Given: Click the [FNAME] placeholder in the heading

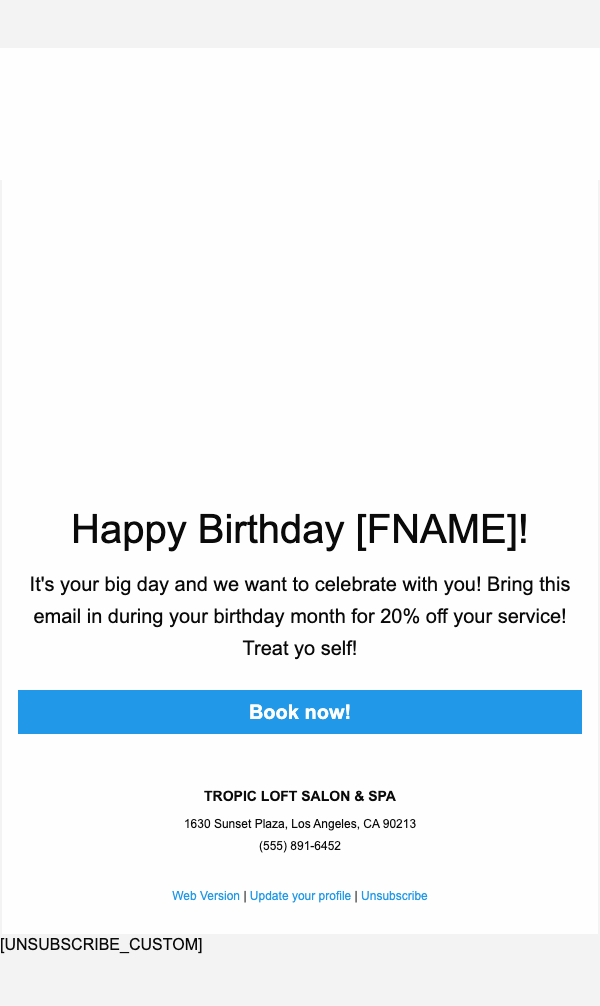Looking at the screenshot, I should [x=436, y=529].
